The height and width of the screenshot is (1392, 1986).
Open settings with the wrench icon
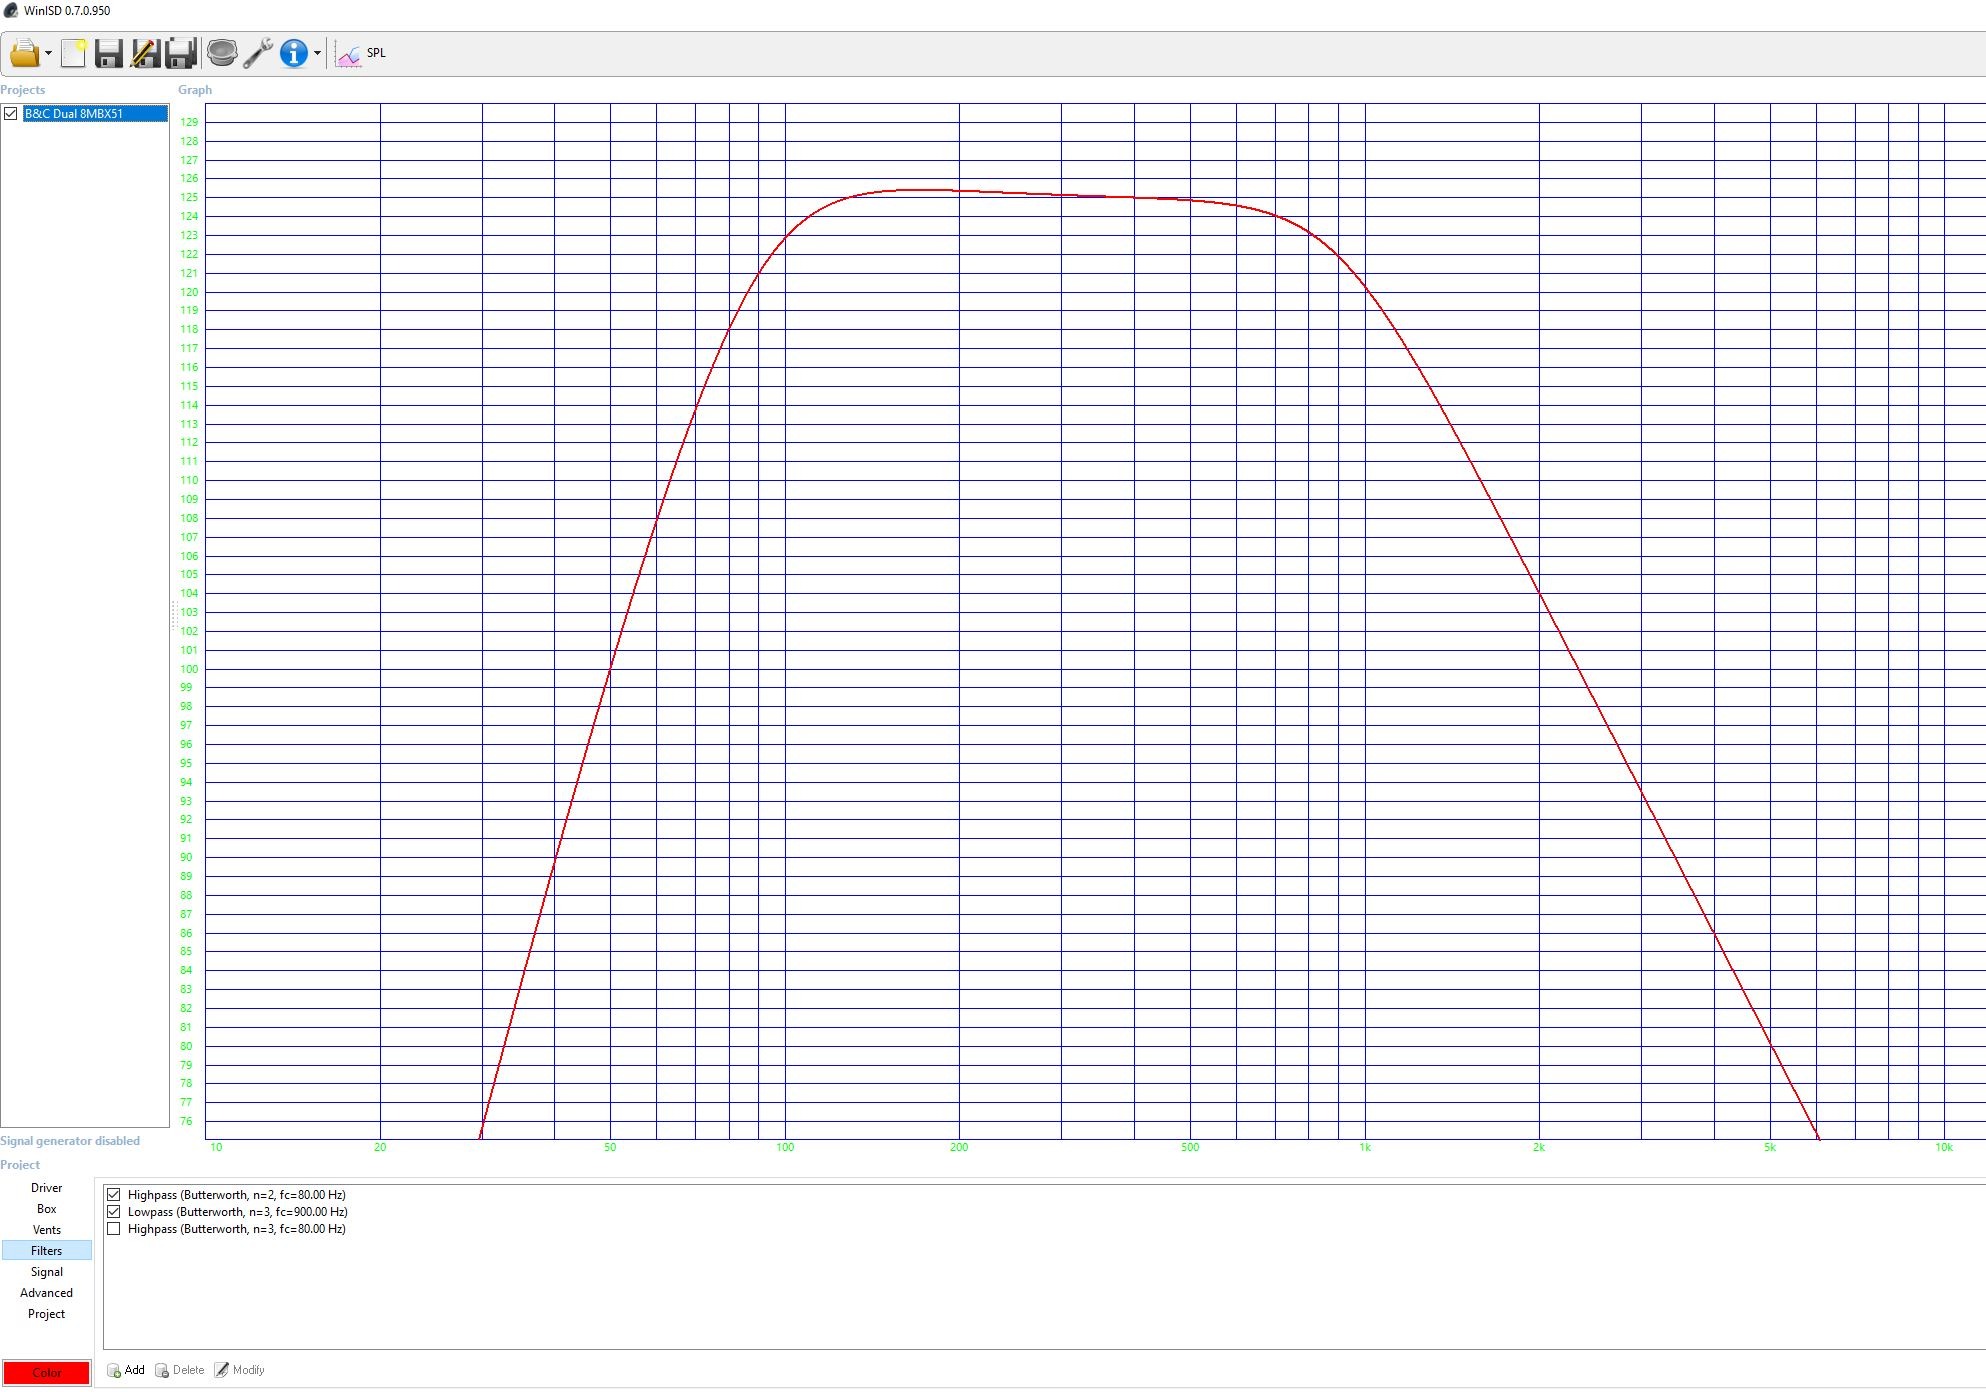point(258,53)
